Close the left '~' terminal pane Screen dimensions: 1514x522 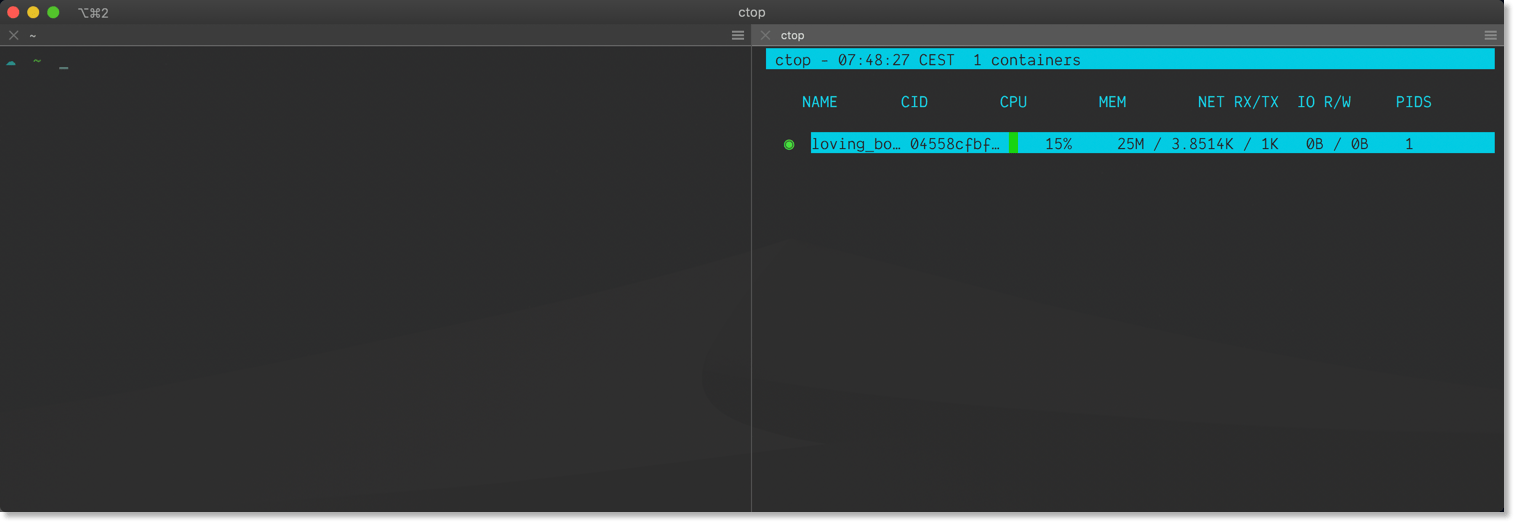[14, 35]
